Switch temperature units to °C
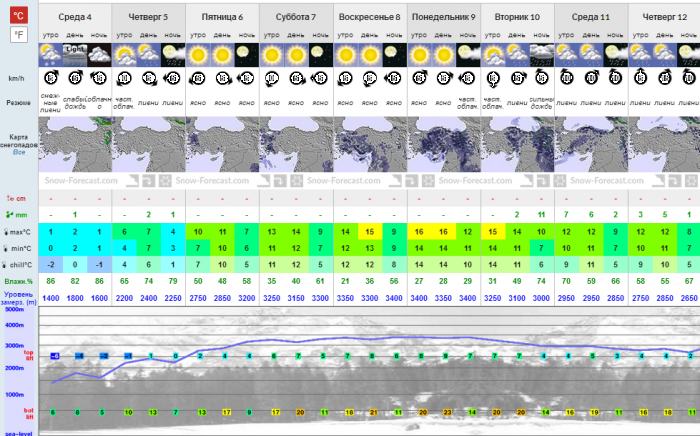700x436 pixels. 19,15
